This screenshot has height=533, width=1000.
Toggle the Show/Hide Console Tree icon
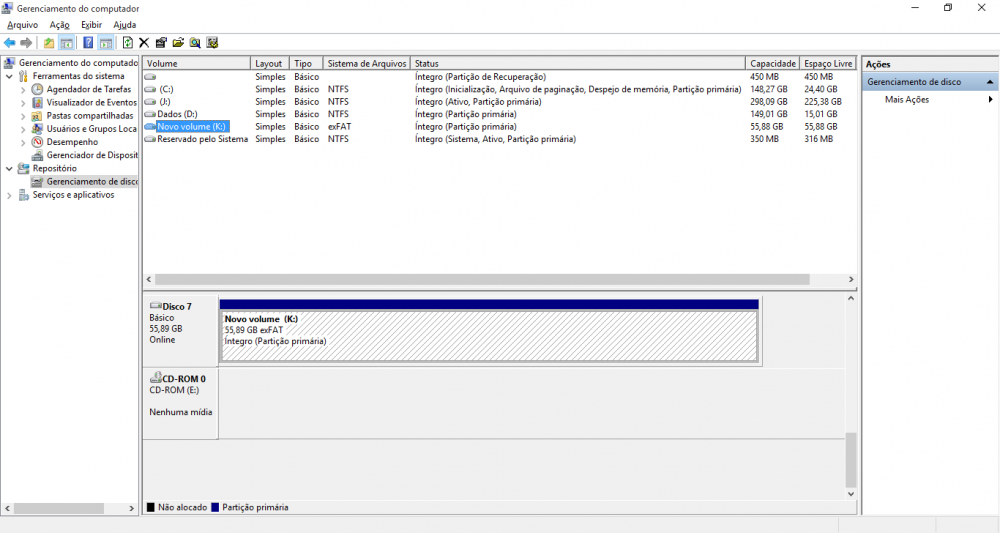66,43
